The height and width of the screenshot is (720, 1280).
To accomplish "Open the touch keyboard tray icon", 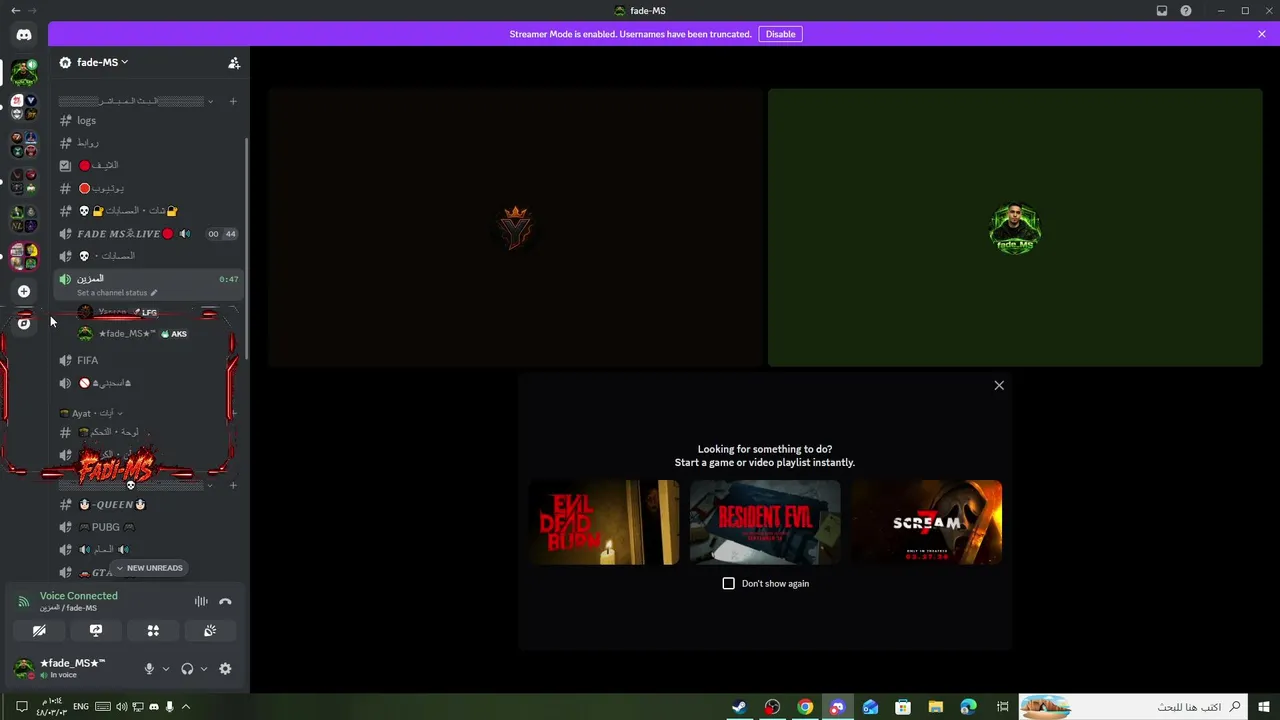I will 103,707.
